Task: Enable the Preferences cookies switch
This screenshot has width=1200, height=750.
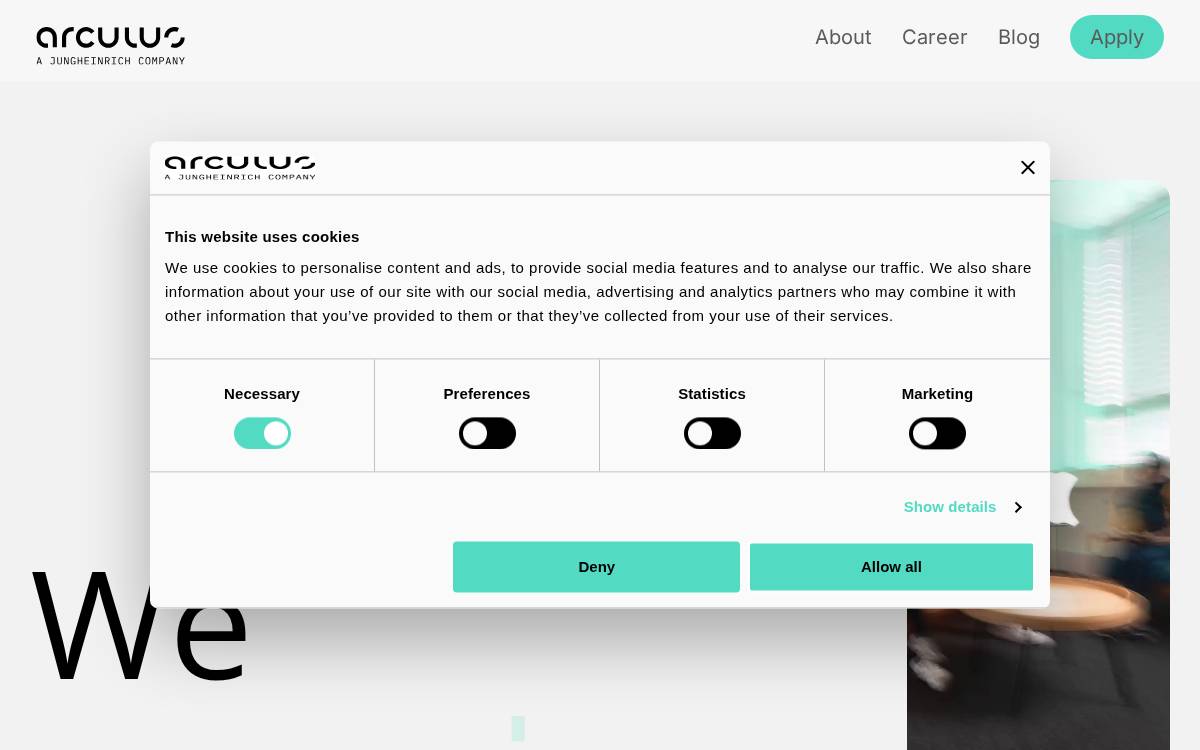Action: [487, 434]
